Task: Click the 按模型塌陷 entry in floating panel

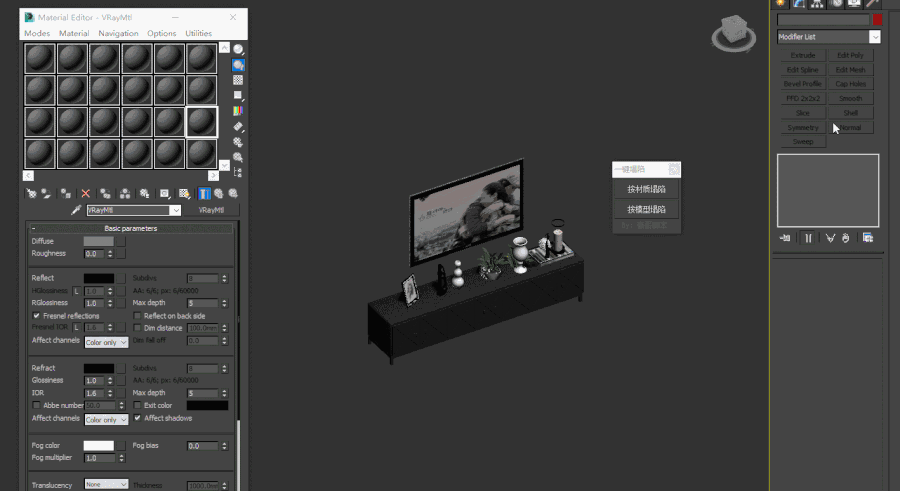Action: coord(646,209)
